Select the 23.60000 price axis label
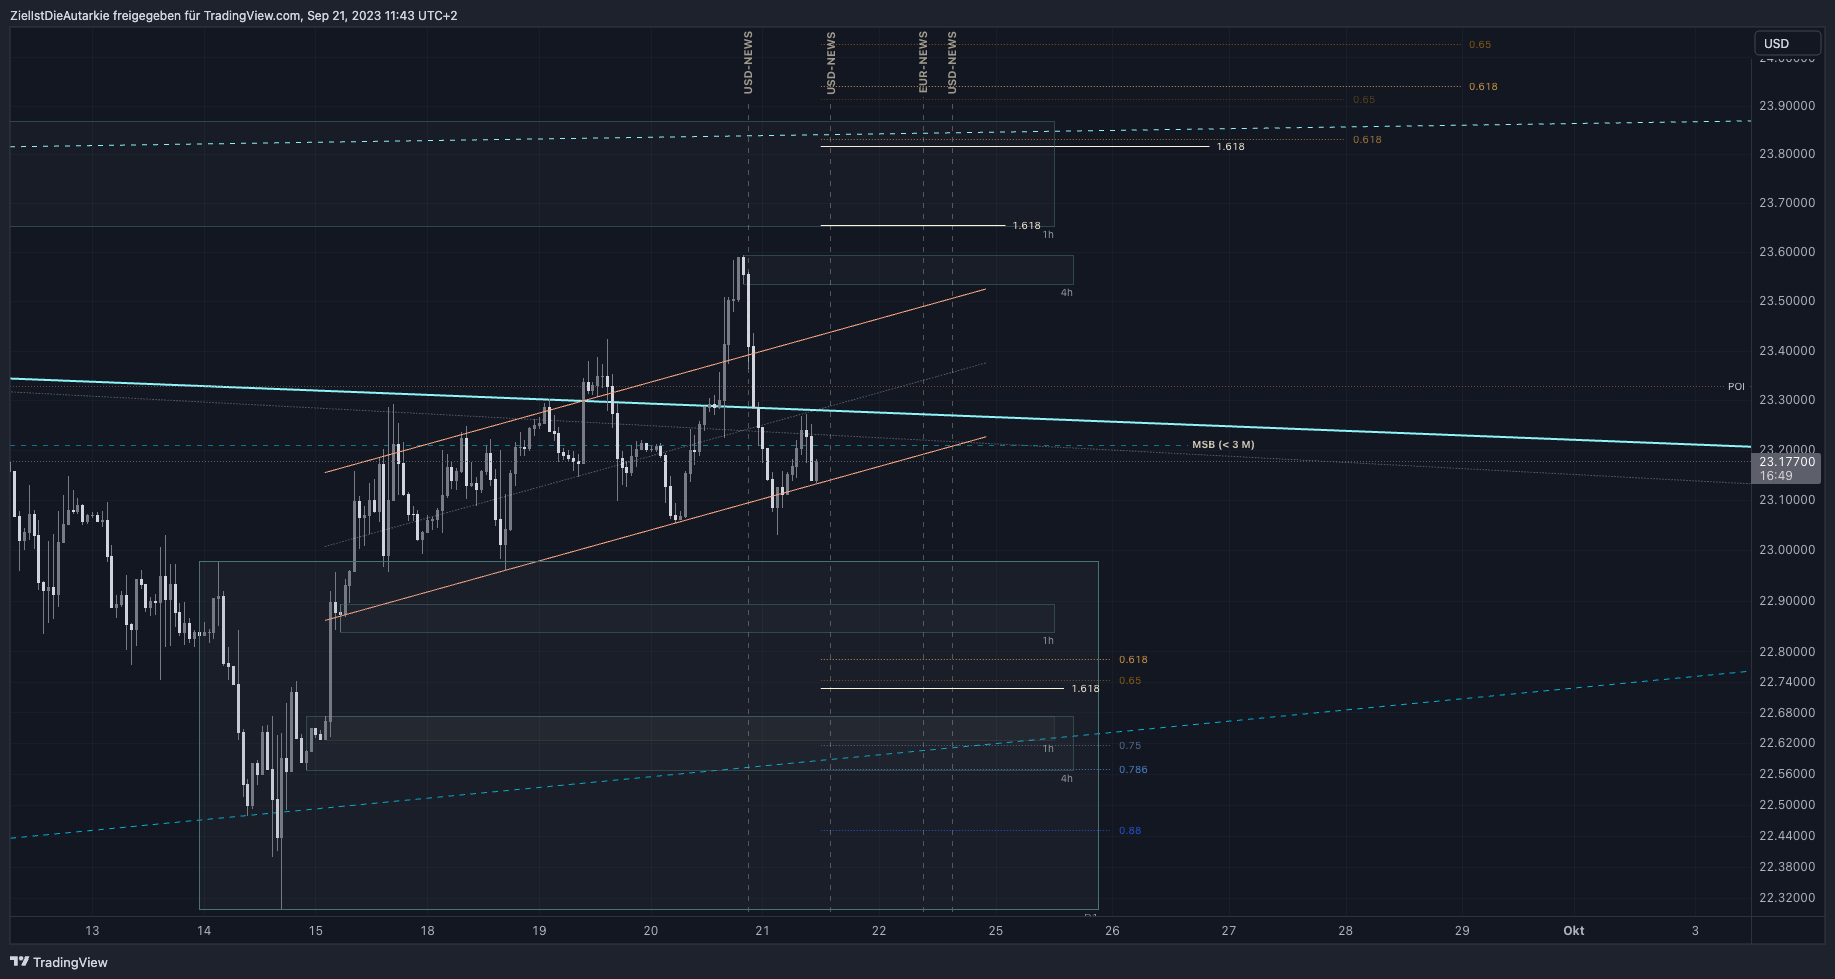 (x=1787, y=251)
